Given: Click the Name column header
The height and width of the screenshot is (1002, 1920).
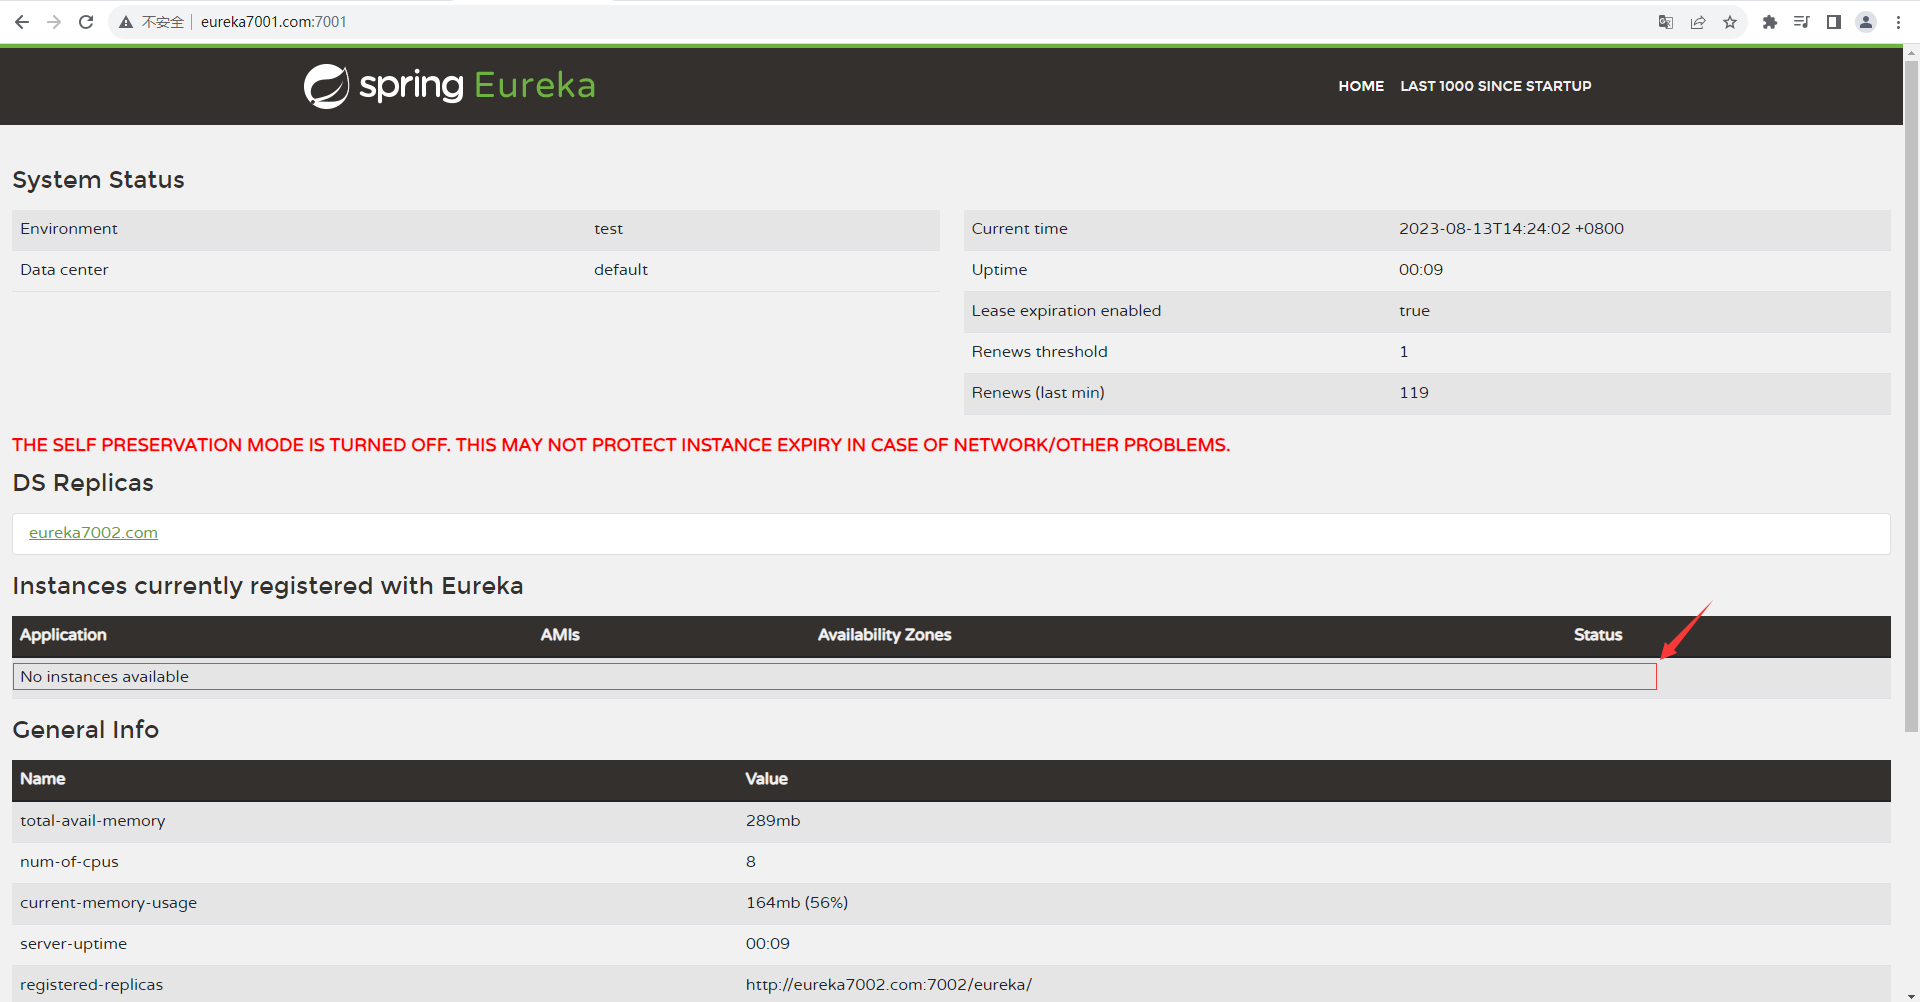Looking at the screenshot, I should tap(43, 779).
